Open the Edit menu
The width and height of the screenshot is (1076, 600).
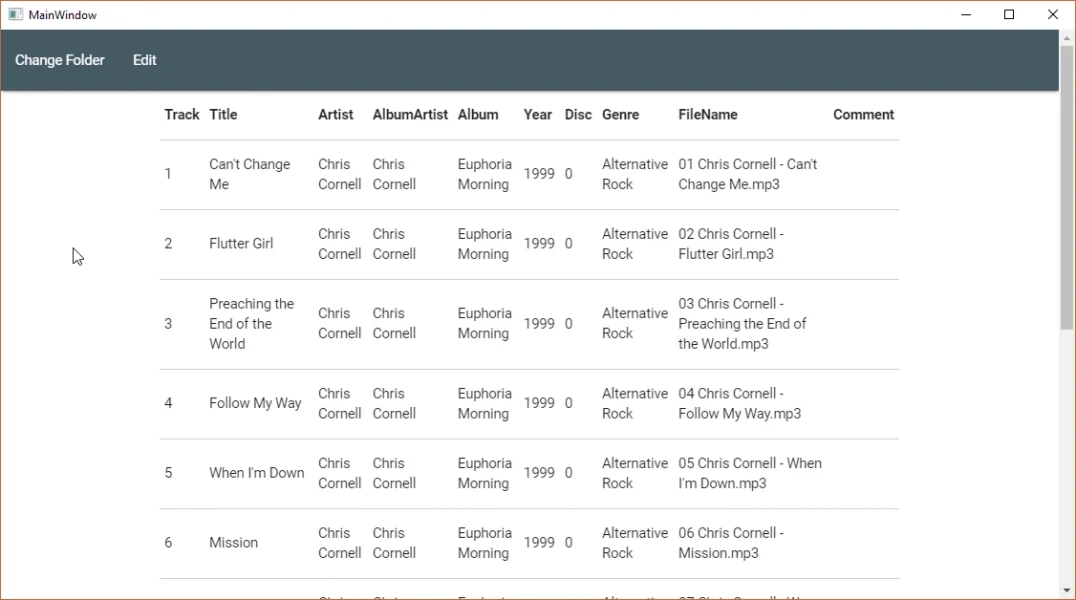click(x=145, y=60)
